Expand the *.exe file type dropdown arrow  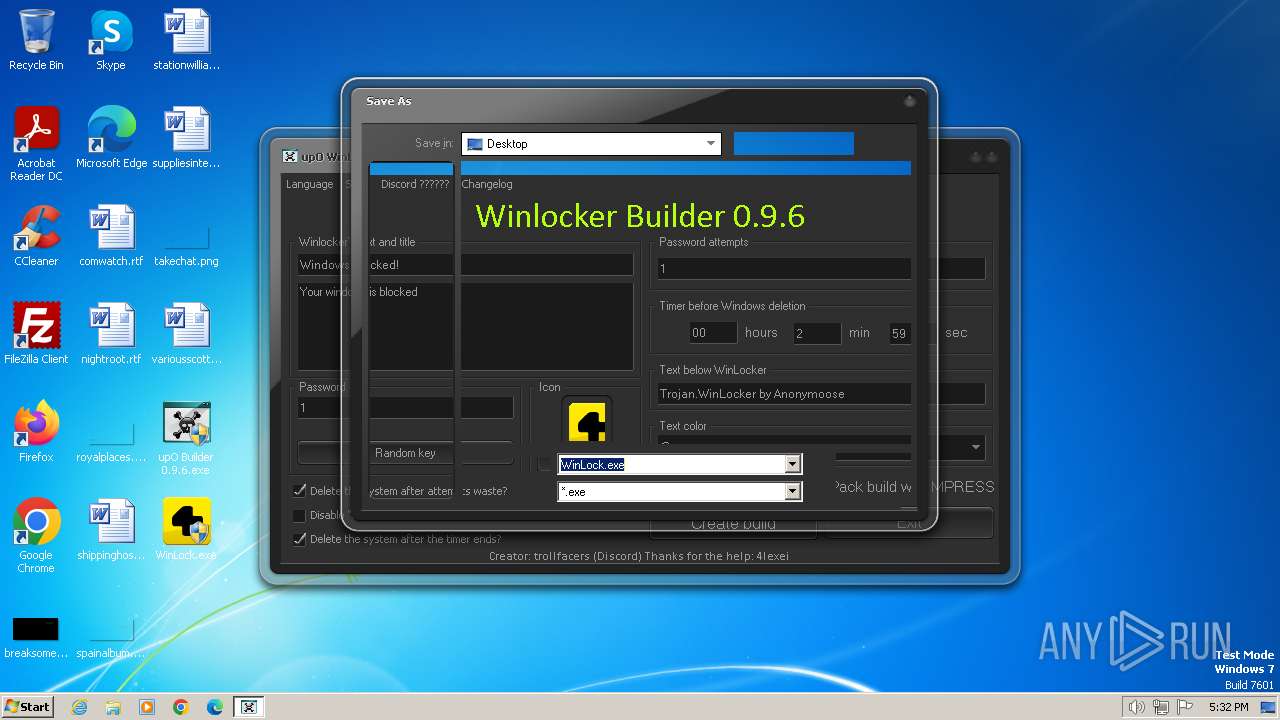point(793,492)
